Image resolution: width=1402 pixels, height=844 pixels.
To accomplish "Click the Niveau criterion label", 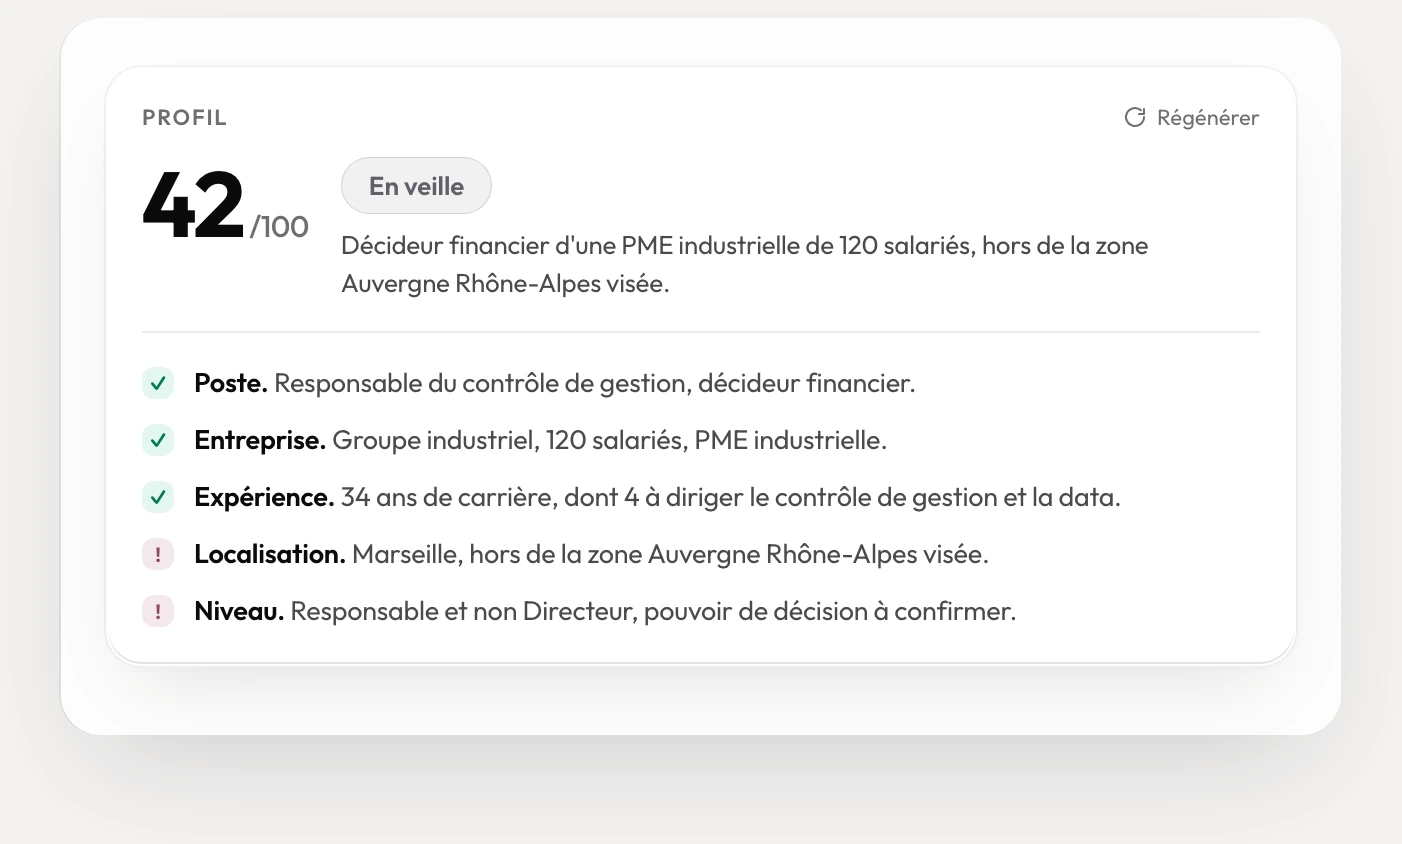I will [x=239, y=611].
